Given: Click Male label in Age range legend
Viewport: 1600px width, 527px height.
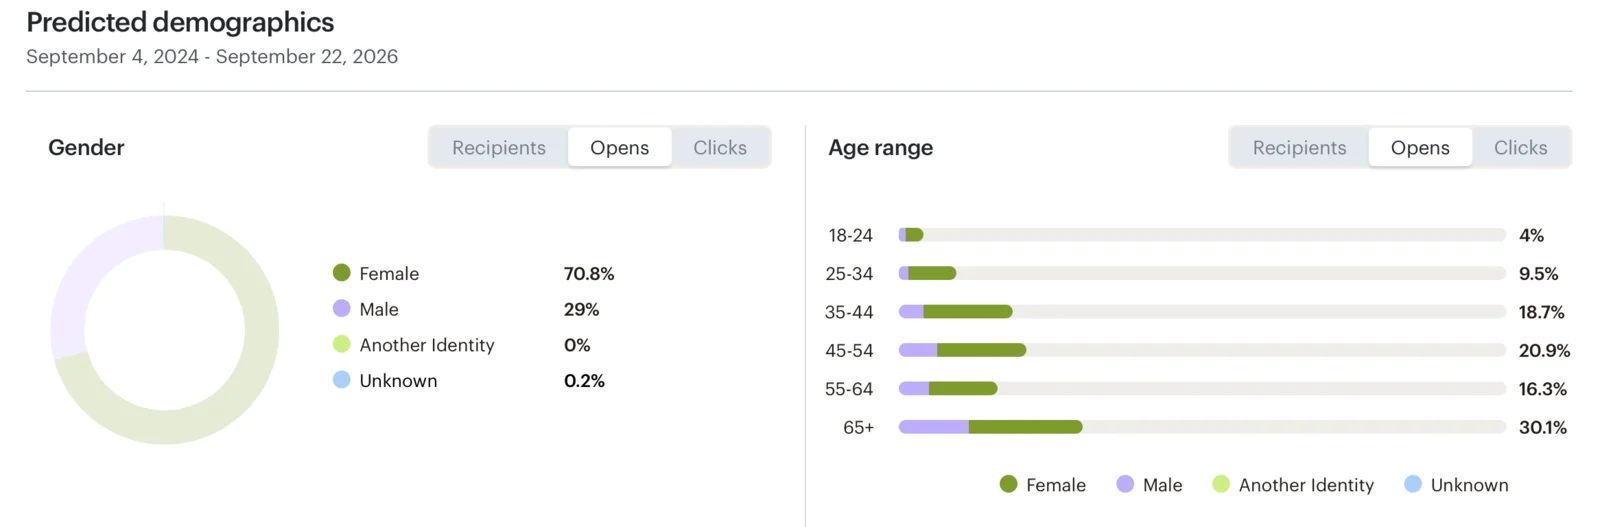Looking at the screenshot, I should click(x=1162, y=485).
